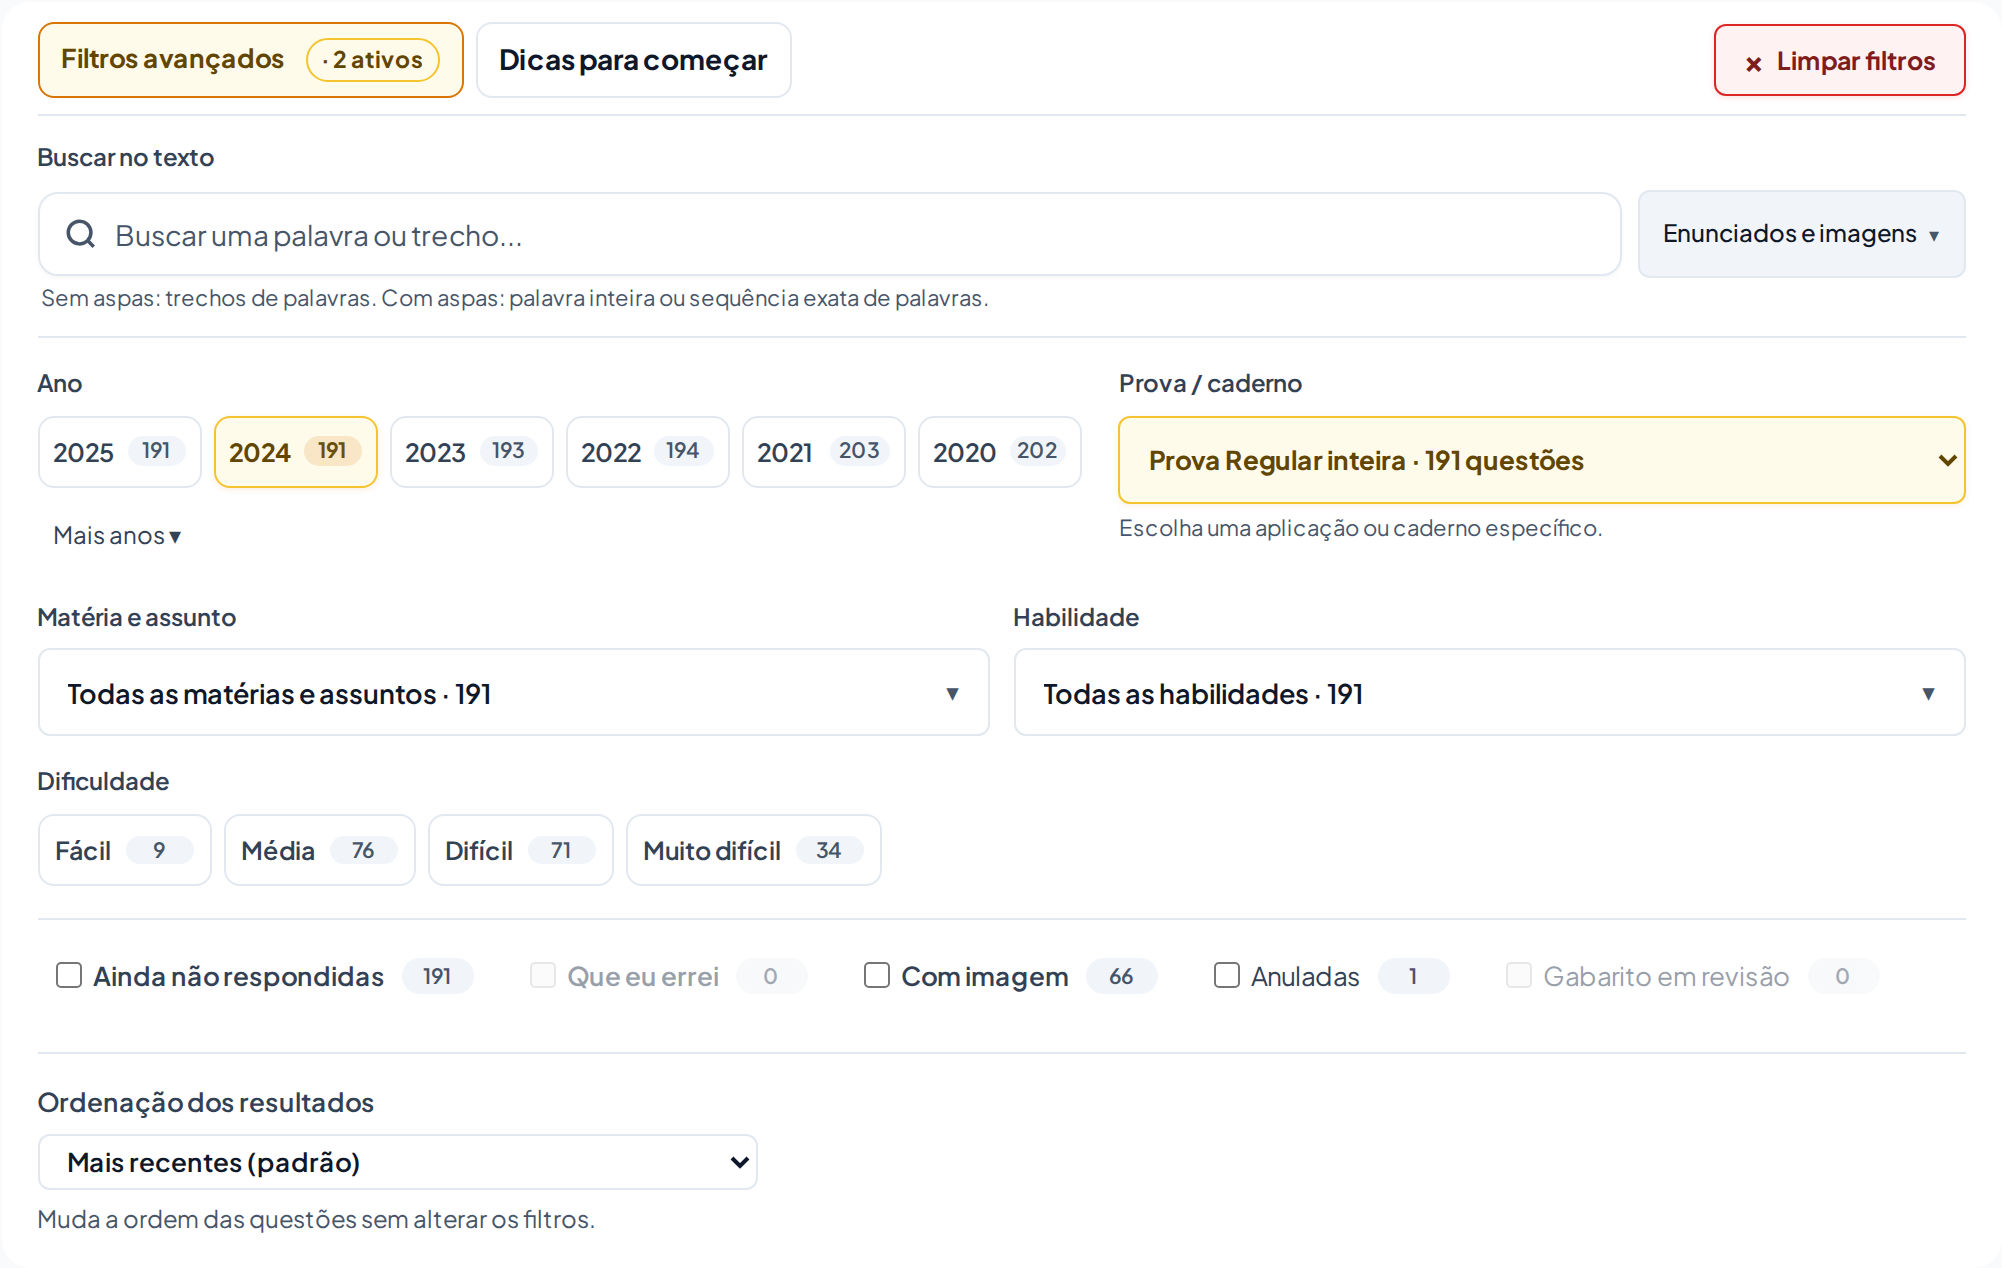Check the Com imagem checkbox

(x=877, y=975)
